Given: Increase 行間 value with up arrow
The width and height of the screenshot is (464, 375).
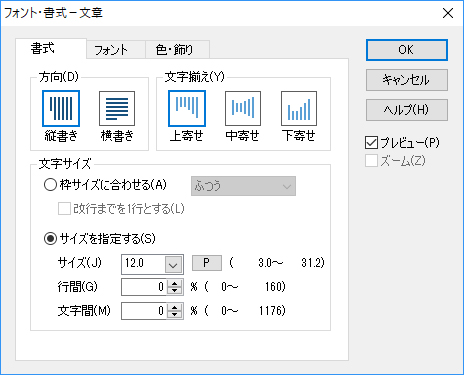Looking at the screenshot, I should point(174,283).
